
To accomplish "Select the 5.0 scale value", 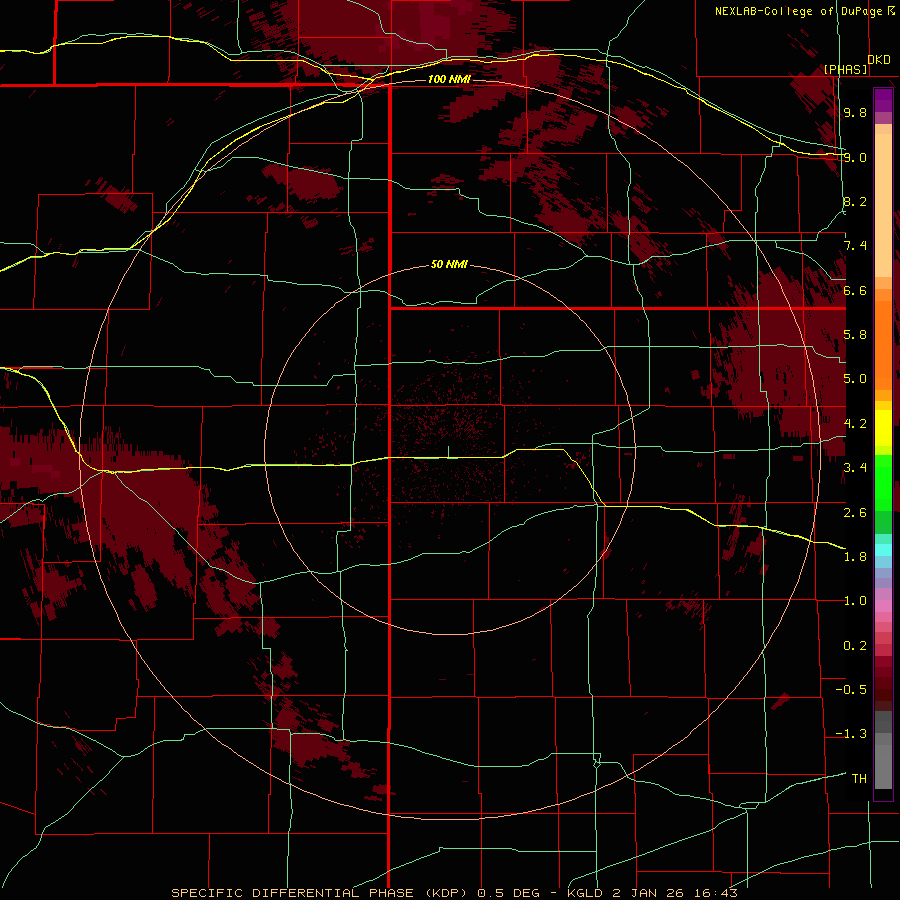I will point(855,379).
